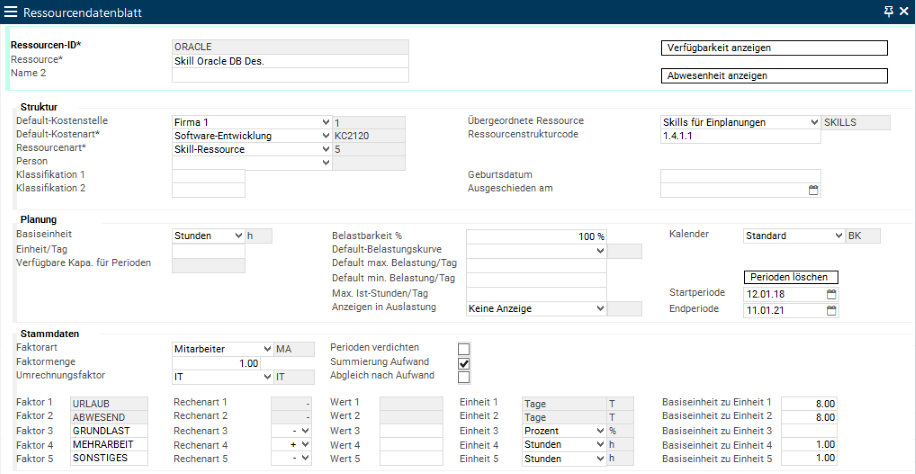916x474 pixels.
Task: Click the Ressource name input field
Action: pyautogui.click(x=290, y=61)
